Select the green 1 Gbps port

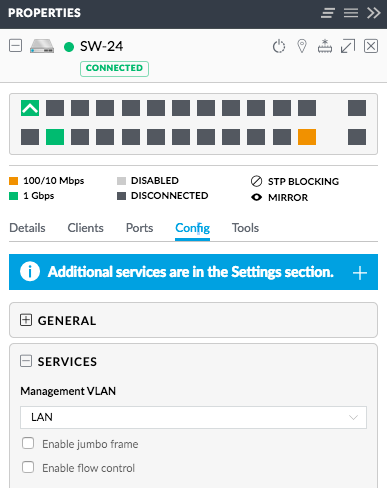click(x=55, y=137)
